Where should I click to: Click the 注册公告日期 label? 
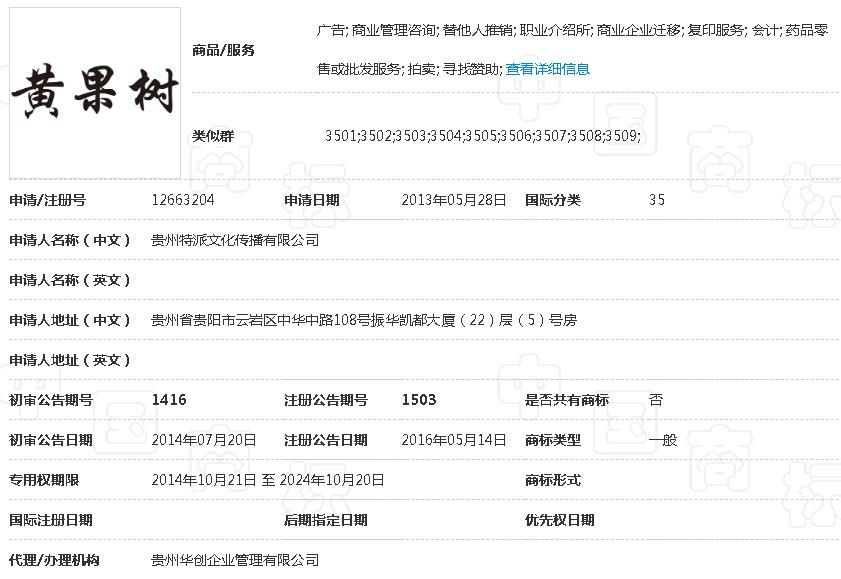pyautogui.click(x=326, y=440)
